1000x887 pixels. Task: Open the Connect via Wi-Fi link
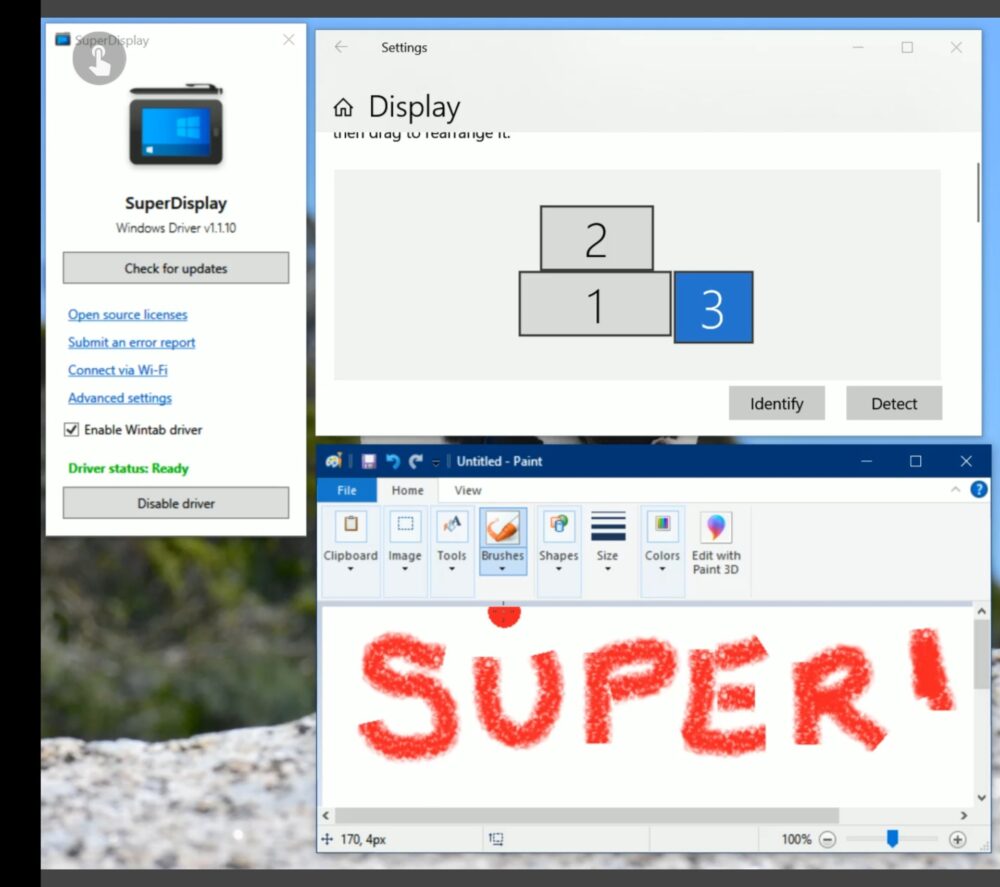[118, 370]
